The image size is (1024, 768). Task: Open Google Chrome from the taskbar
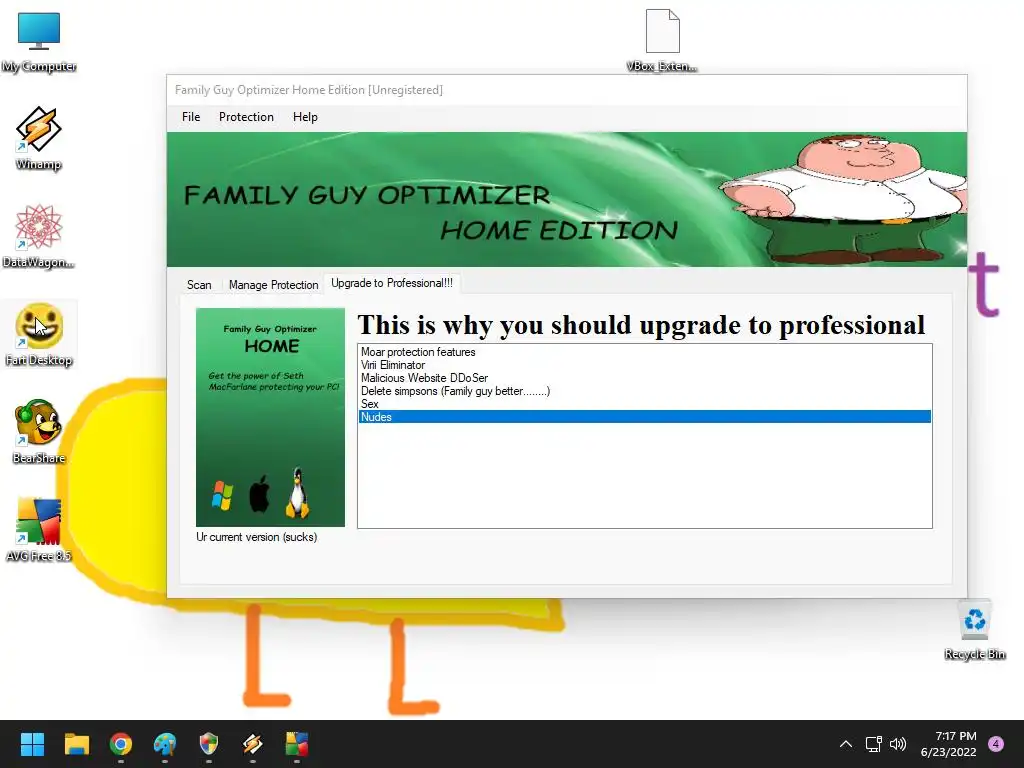point(121,744)
